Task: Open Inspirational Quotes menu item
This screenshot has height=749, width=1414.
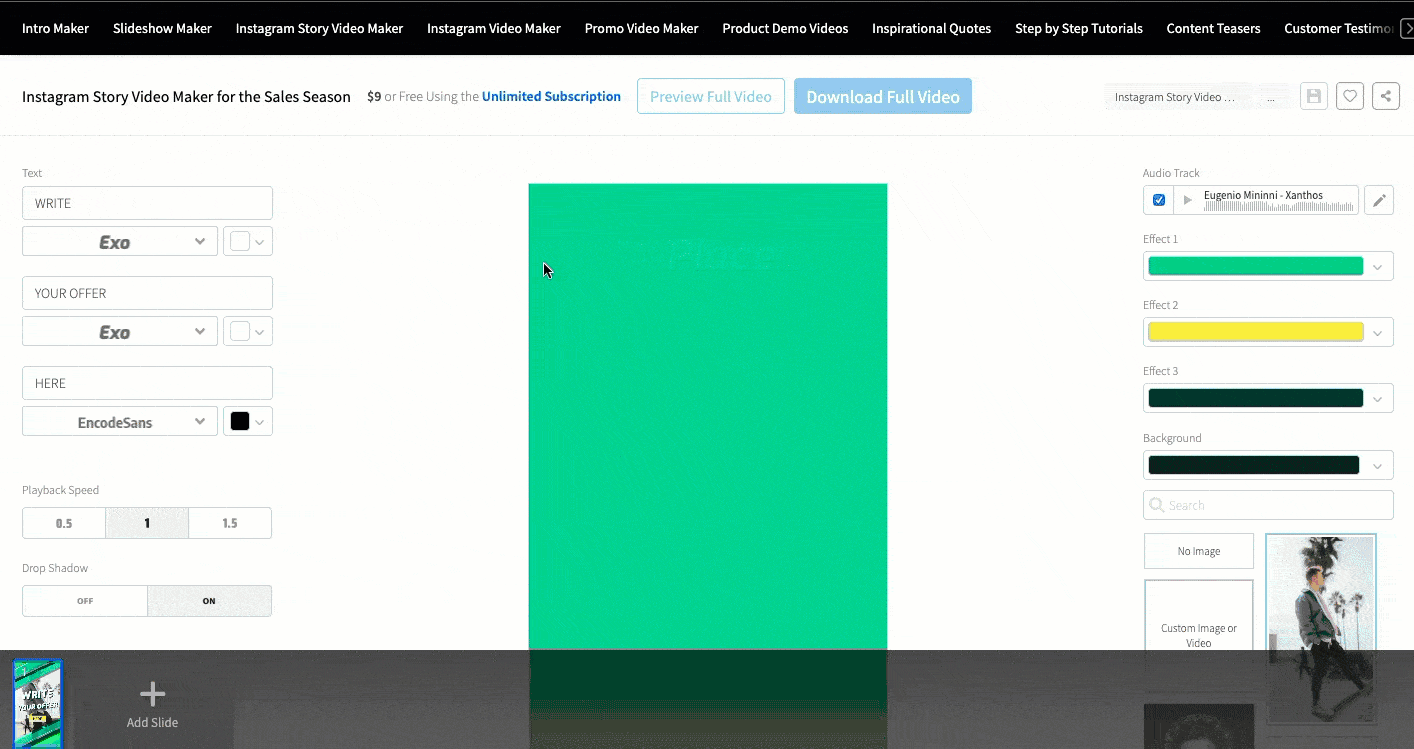Action: click(x=931, y=28)
